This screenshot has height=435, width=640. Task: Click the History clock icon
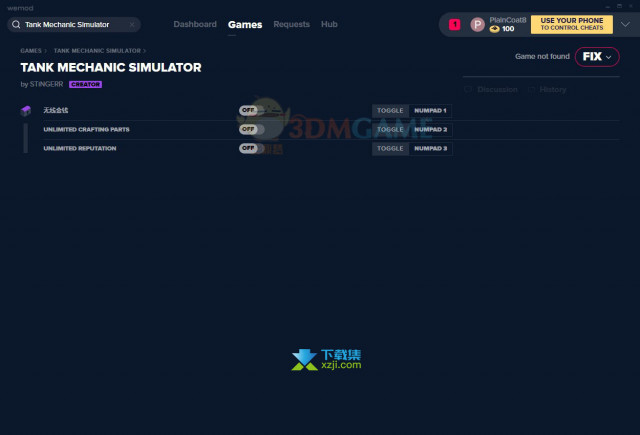(x=531, y=89)
